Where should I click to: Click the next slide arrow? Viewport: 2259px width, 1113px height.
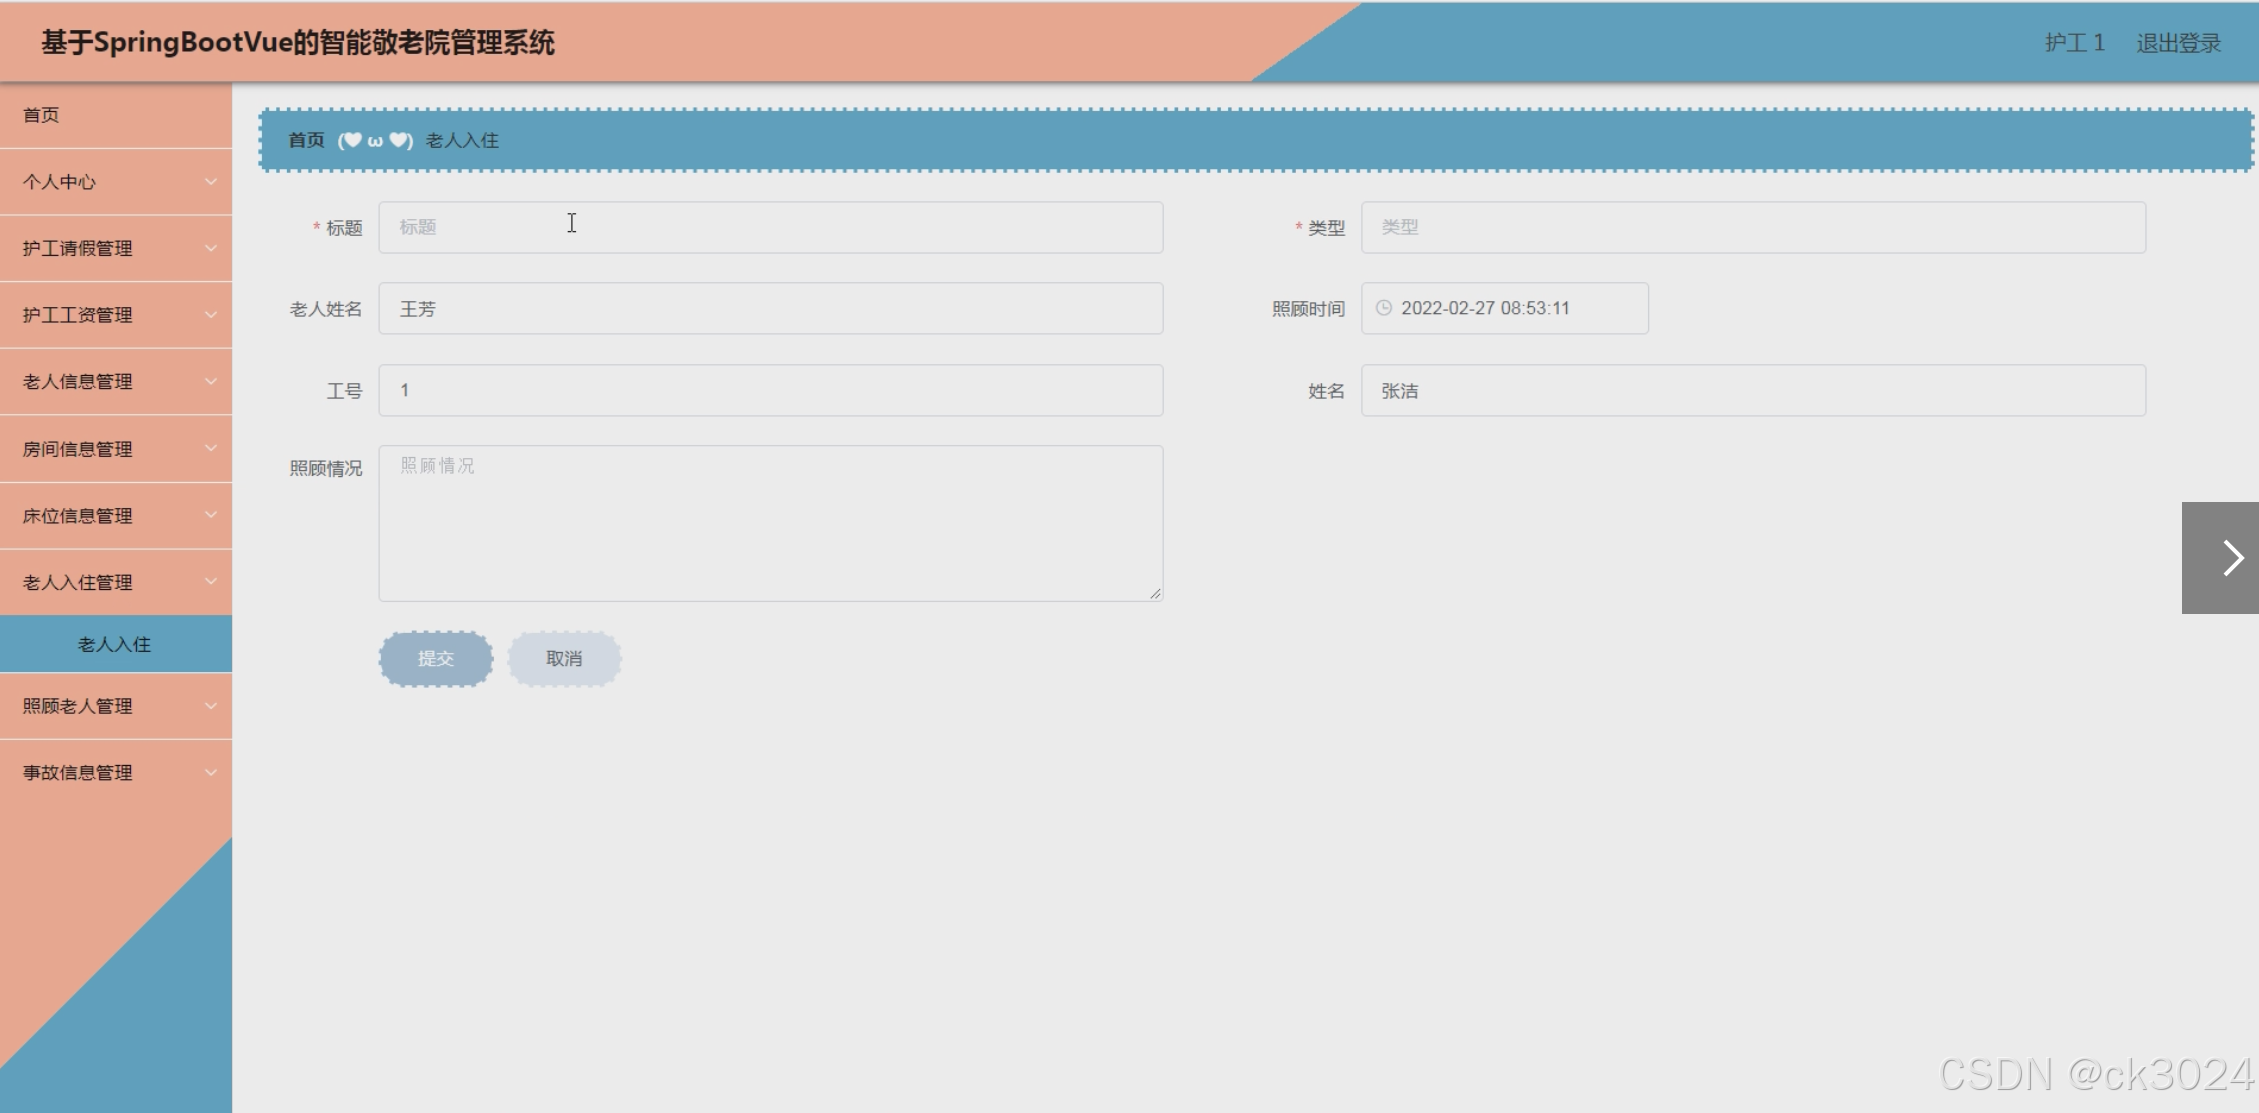pyautogui.click(x=2224, y=558)
